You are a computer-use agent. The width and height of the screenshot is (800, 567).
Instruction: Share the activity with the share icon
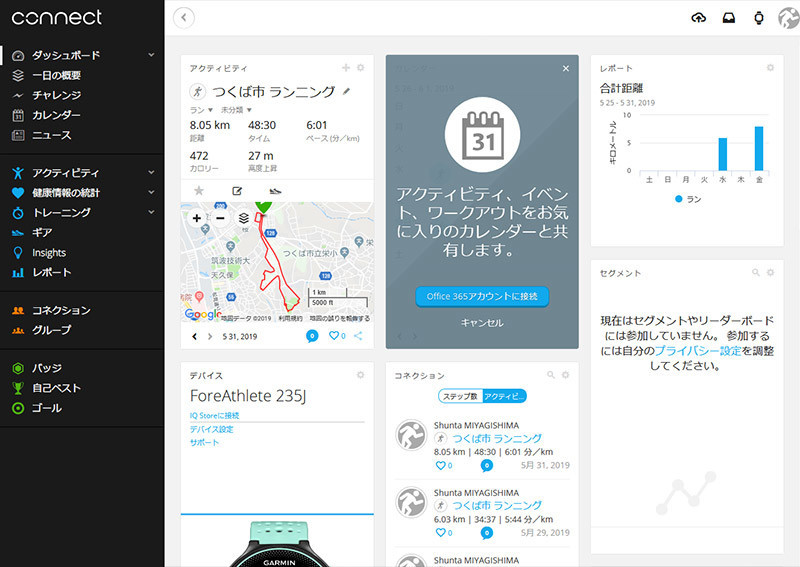point(358,335)
